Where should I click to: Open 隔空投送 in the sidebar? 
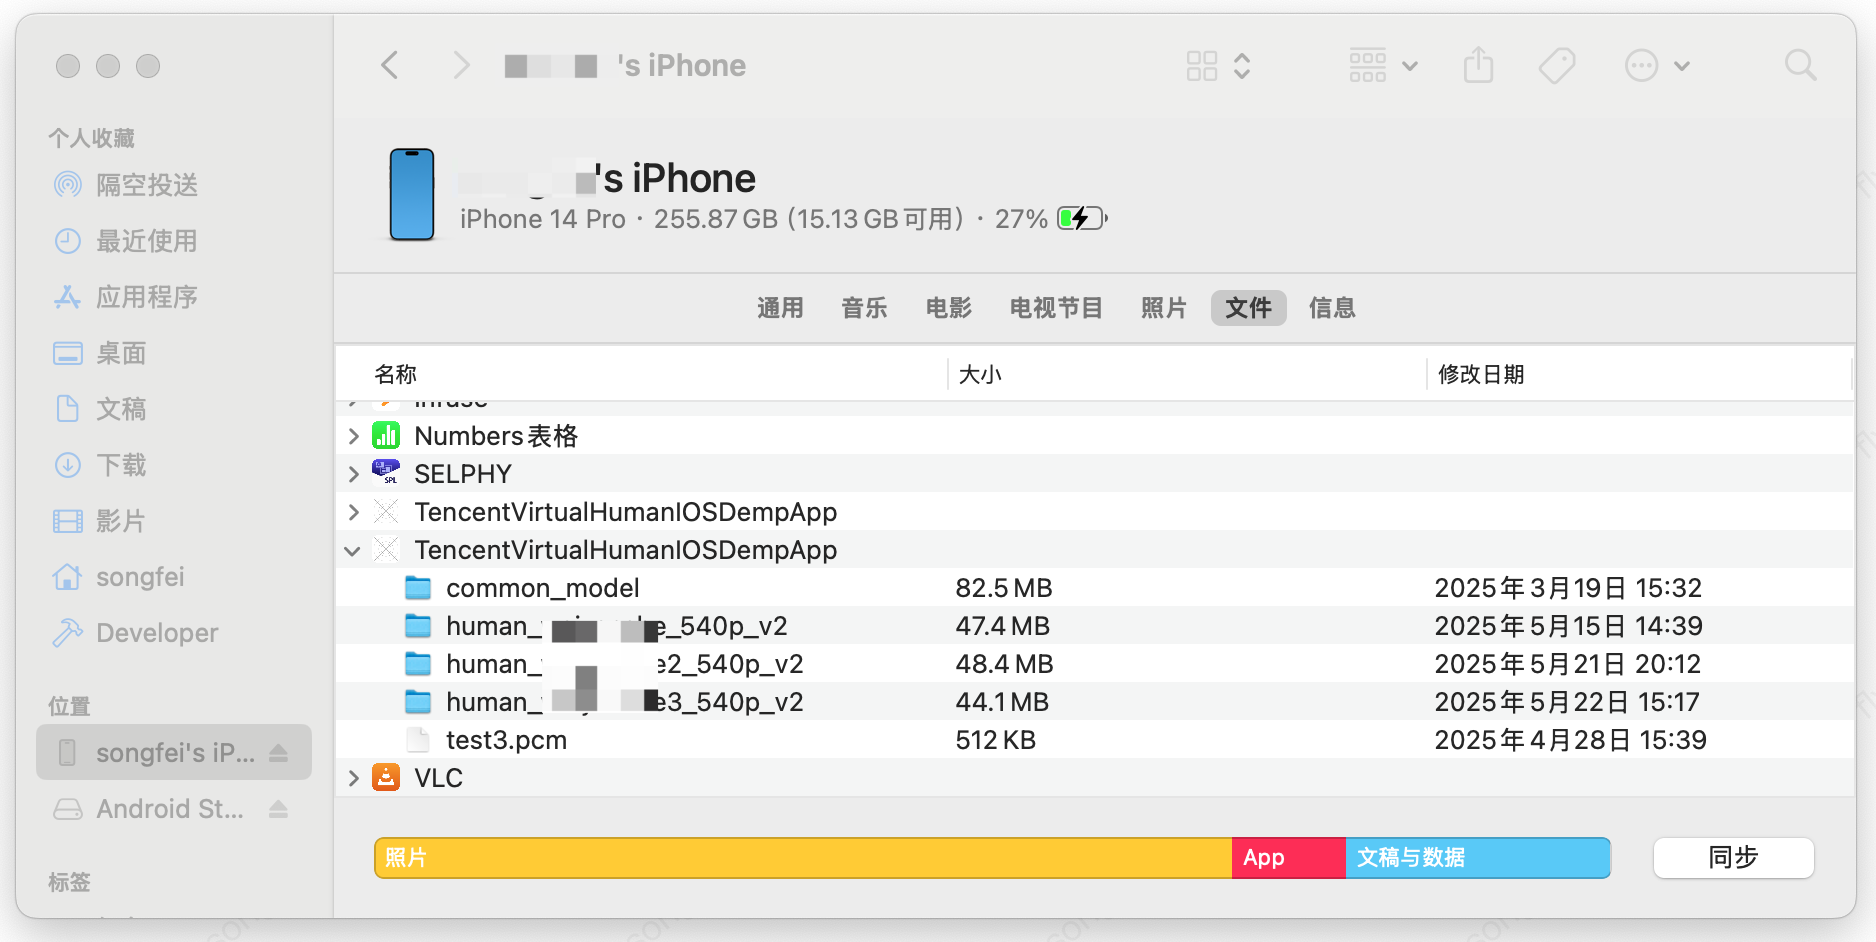click(x=125, y=185)
